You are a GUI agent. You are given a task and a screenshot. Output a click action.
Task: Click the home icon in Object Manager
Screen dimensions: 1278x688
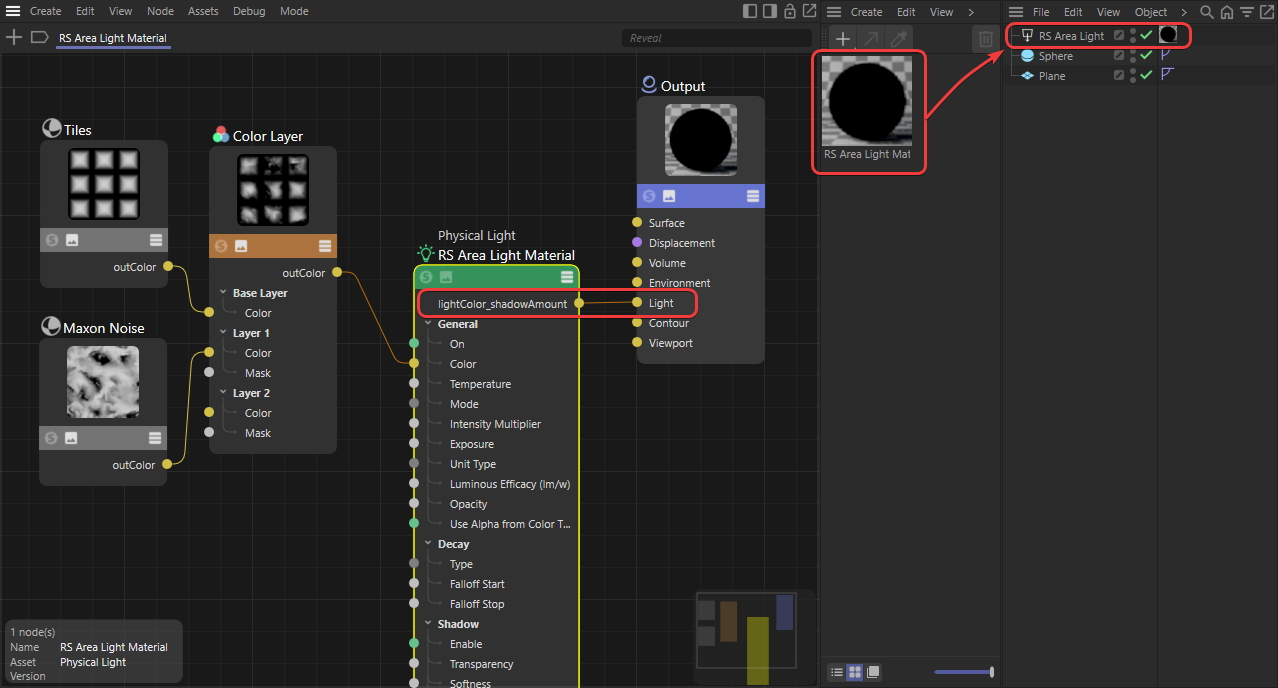(x=1227, y=12)
